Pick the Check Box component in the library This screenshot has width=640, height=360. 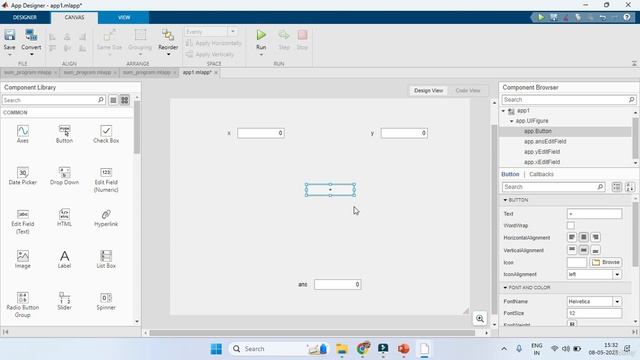coord(106,134)
